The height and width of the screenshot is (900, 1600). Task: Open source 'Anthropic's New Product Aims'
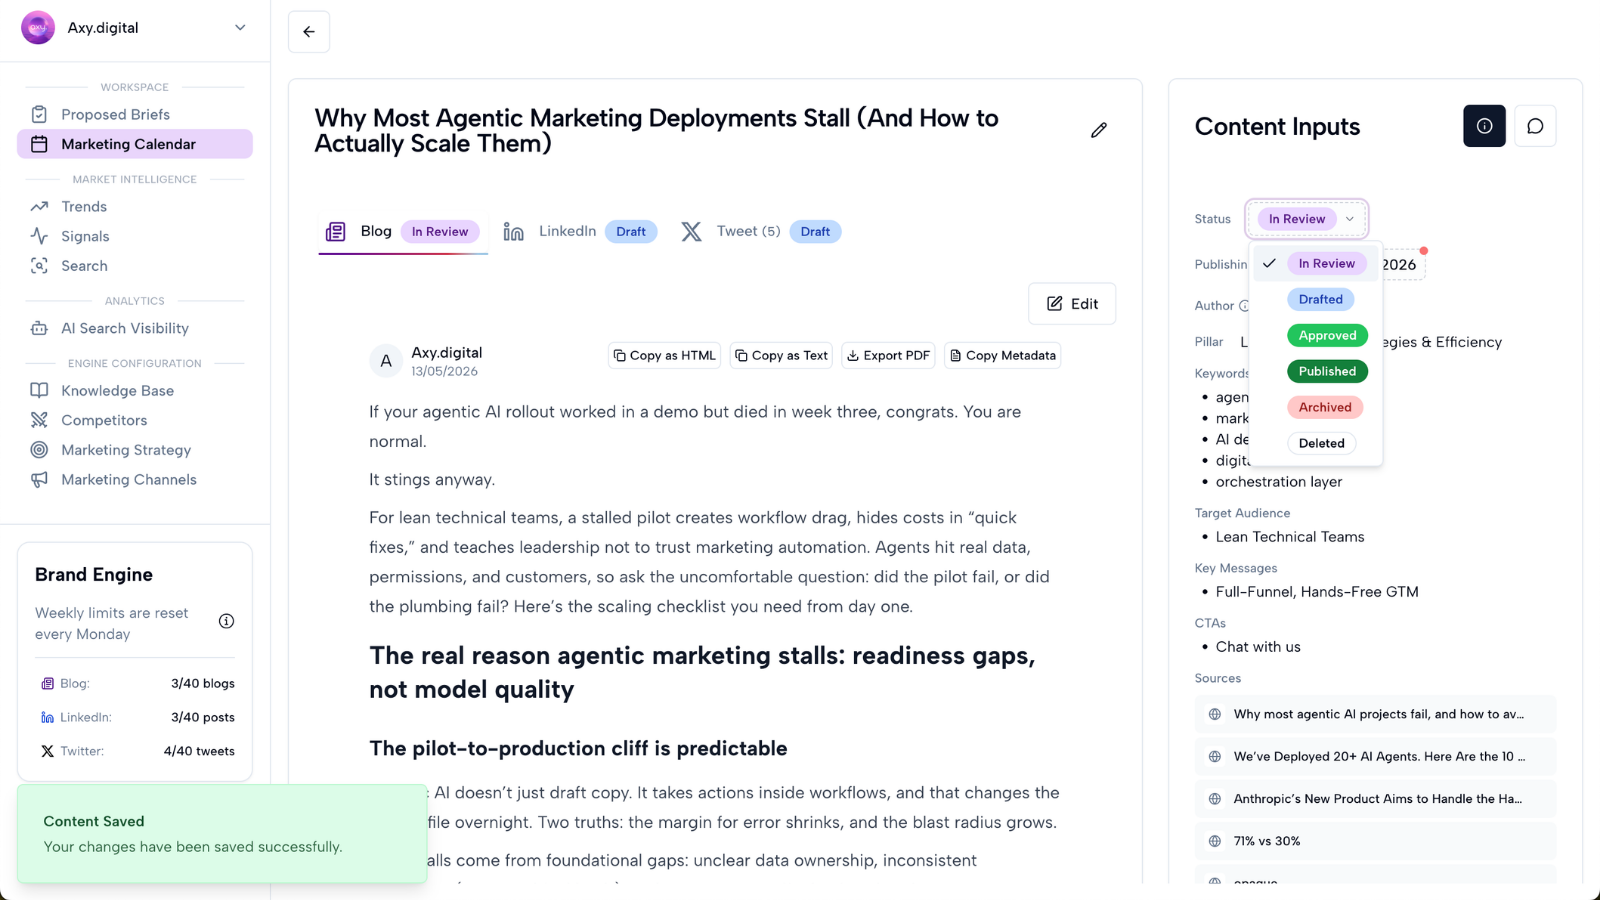[x=1375, y=799]
